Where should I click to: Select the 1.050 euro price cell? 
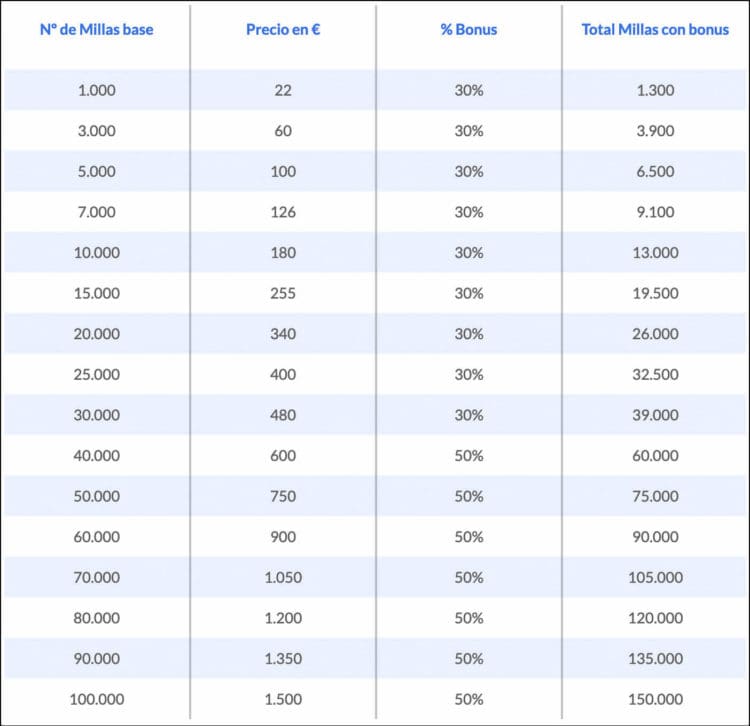283,577
